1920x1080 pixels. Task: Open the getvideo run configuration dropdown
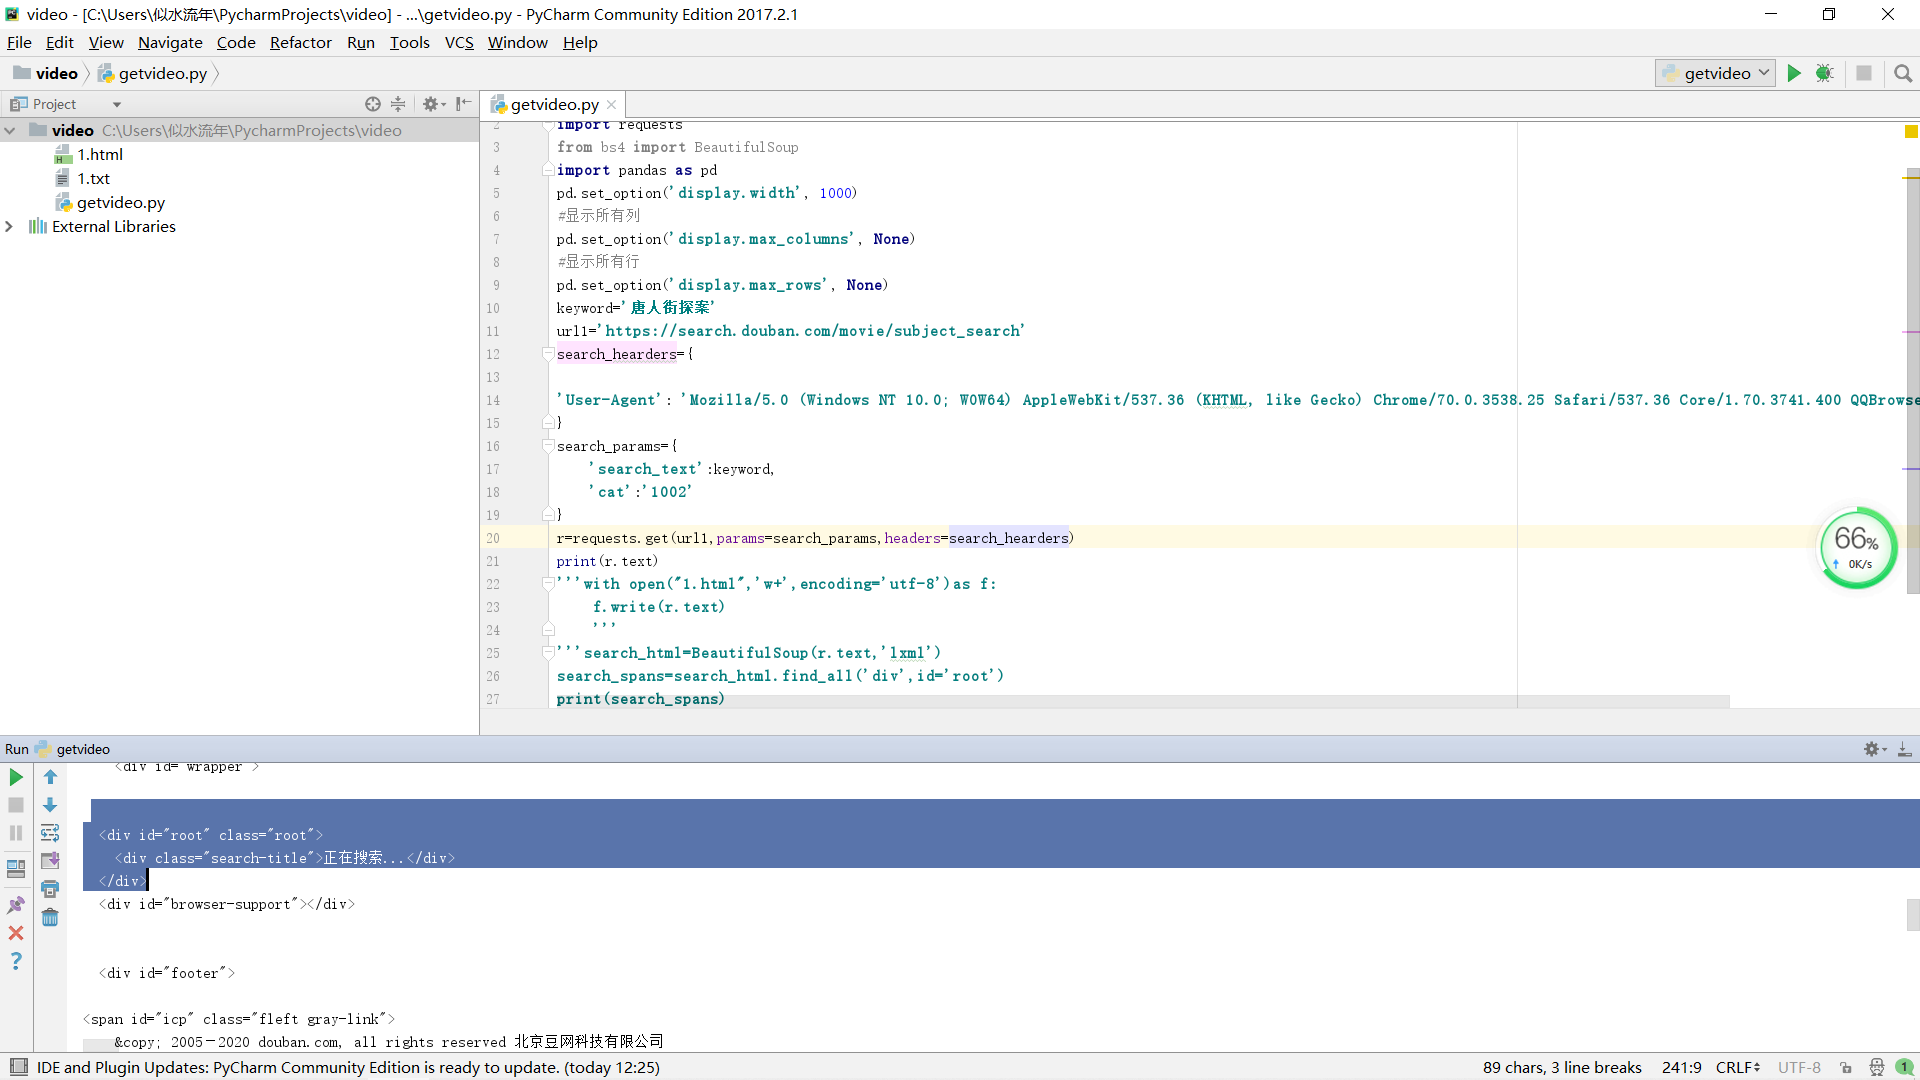[x=1716, y=73]
